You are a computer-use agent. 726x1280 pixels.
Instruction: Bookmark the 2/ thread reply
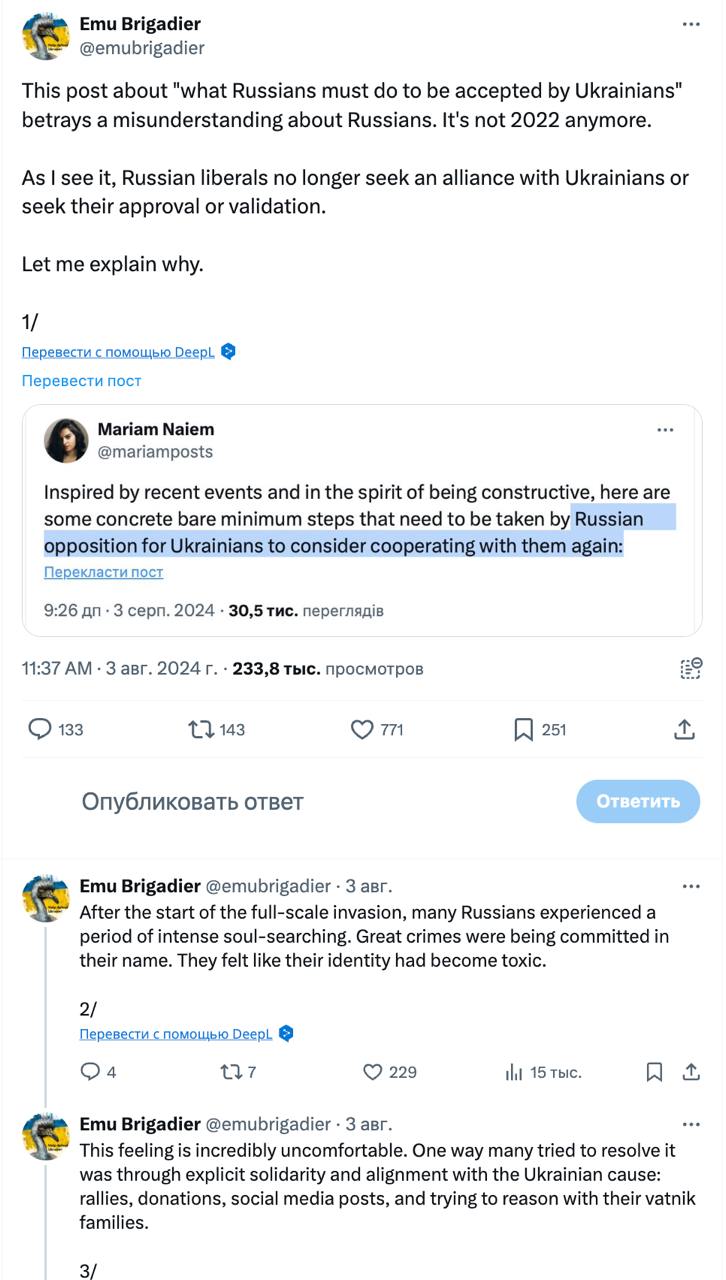pyautogui.click(x=654, y=1072)
